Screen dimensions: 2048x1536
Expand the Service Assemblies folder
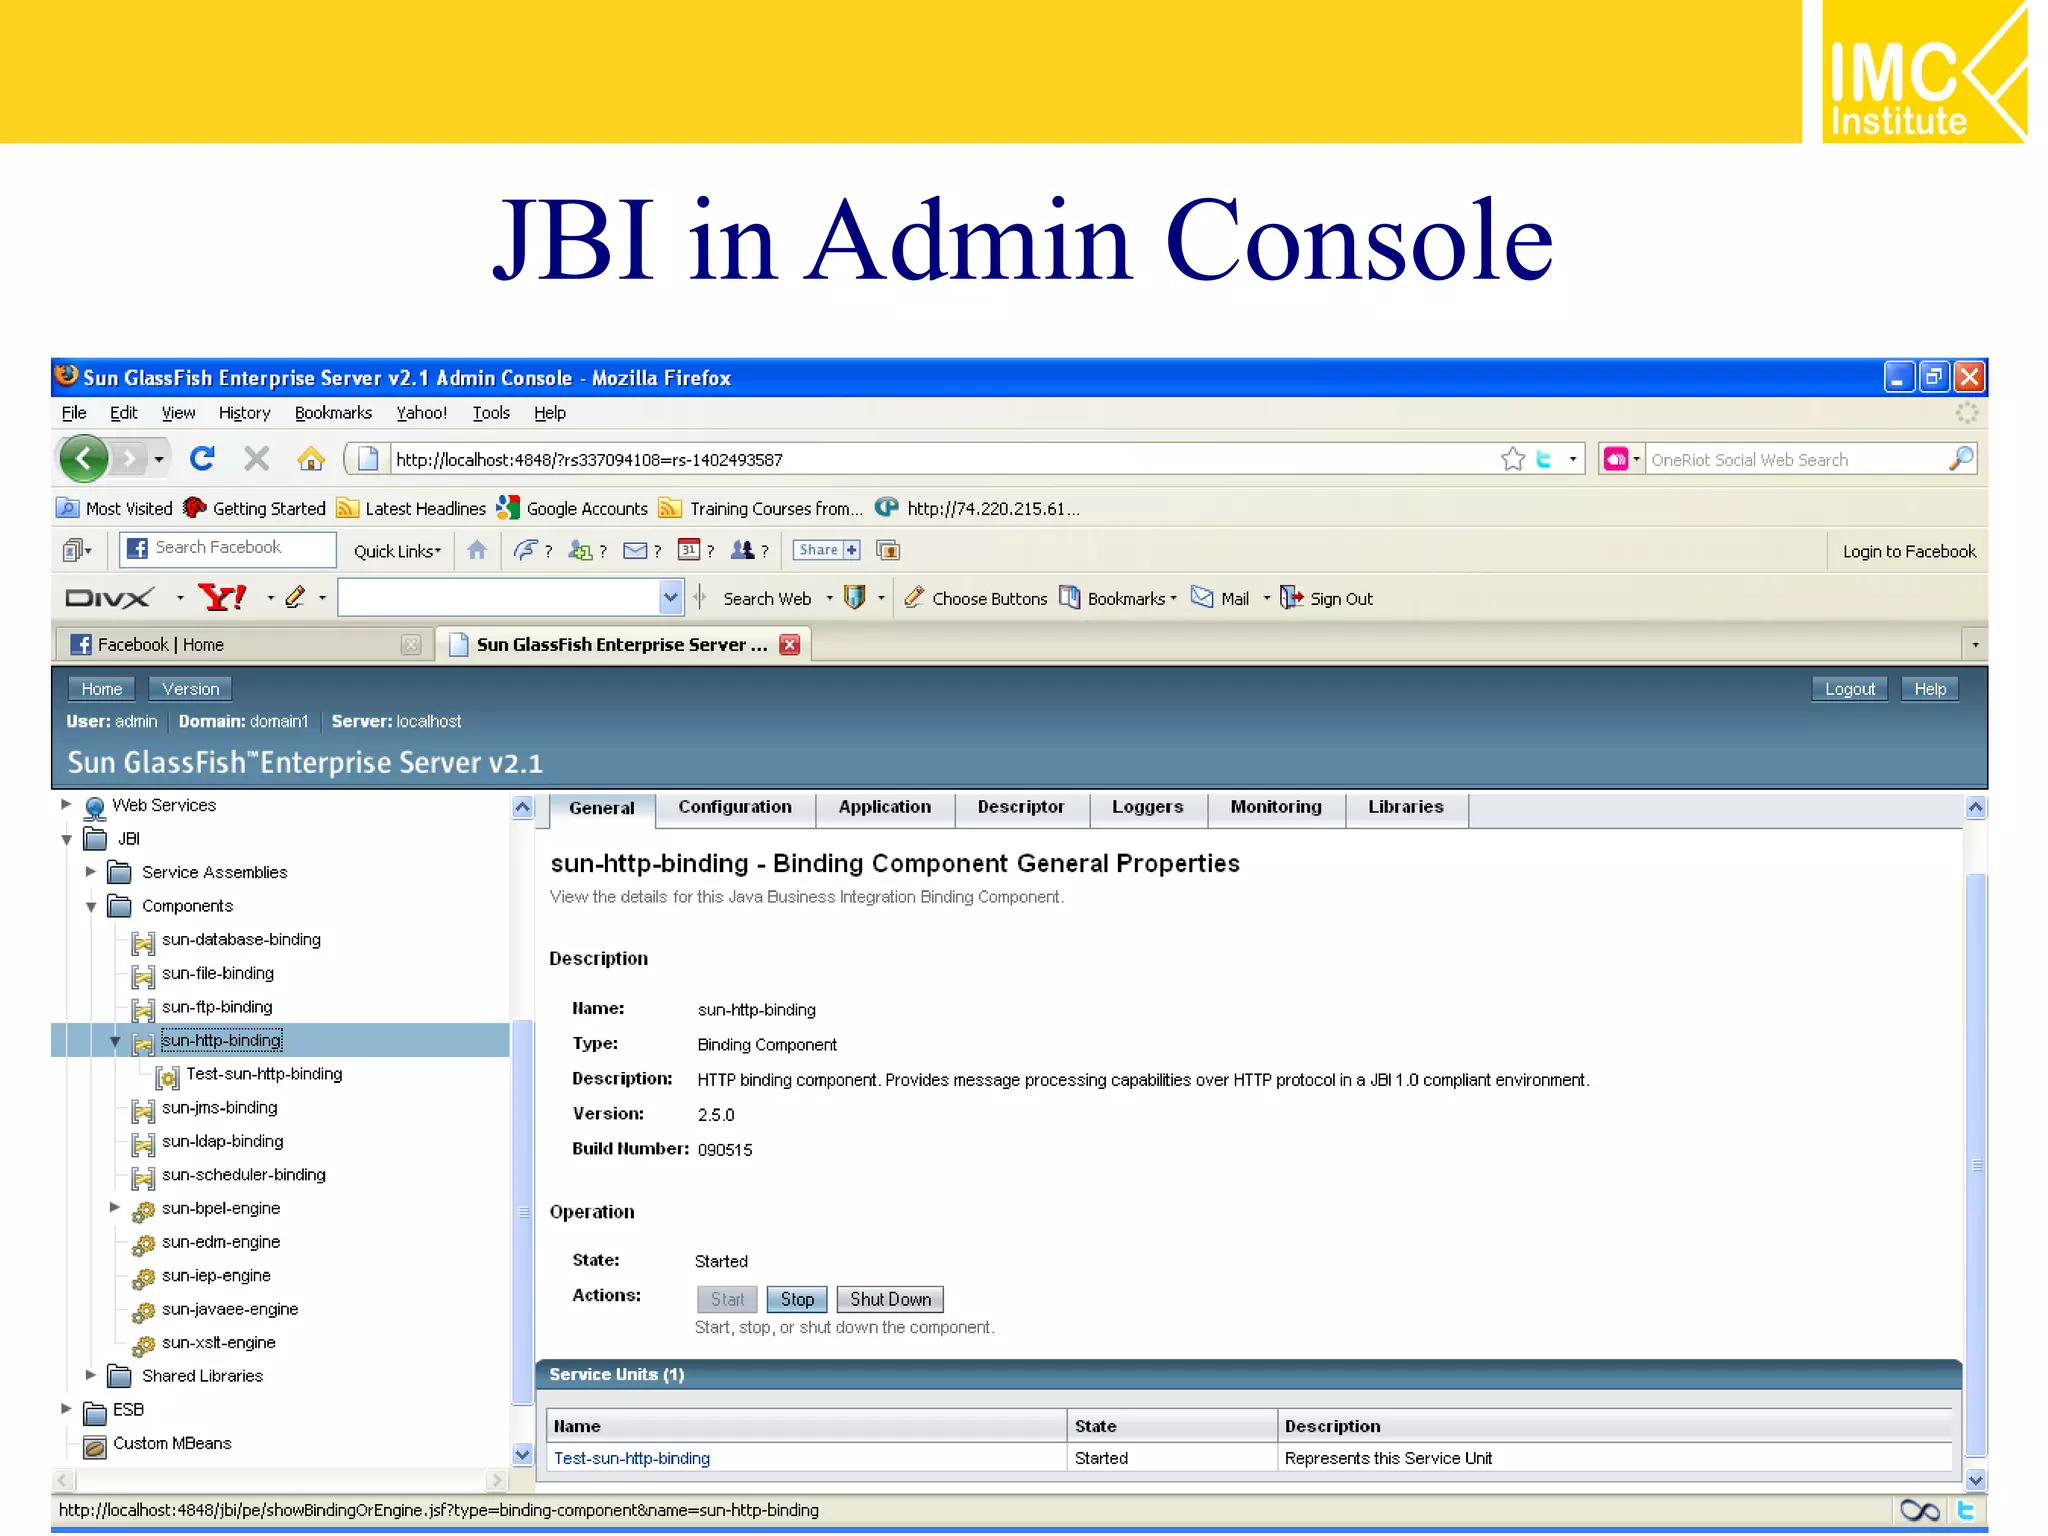tap(90, 872)
